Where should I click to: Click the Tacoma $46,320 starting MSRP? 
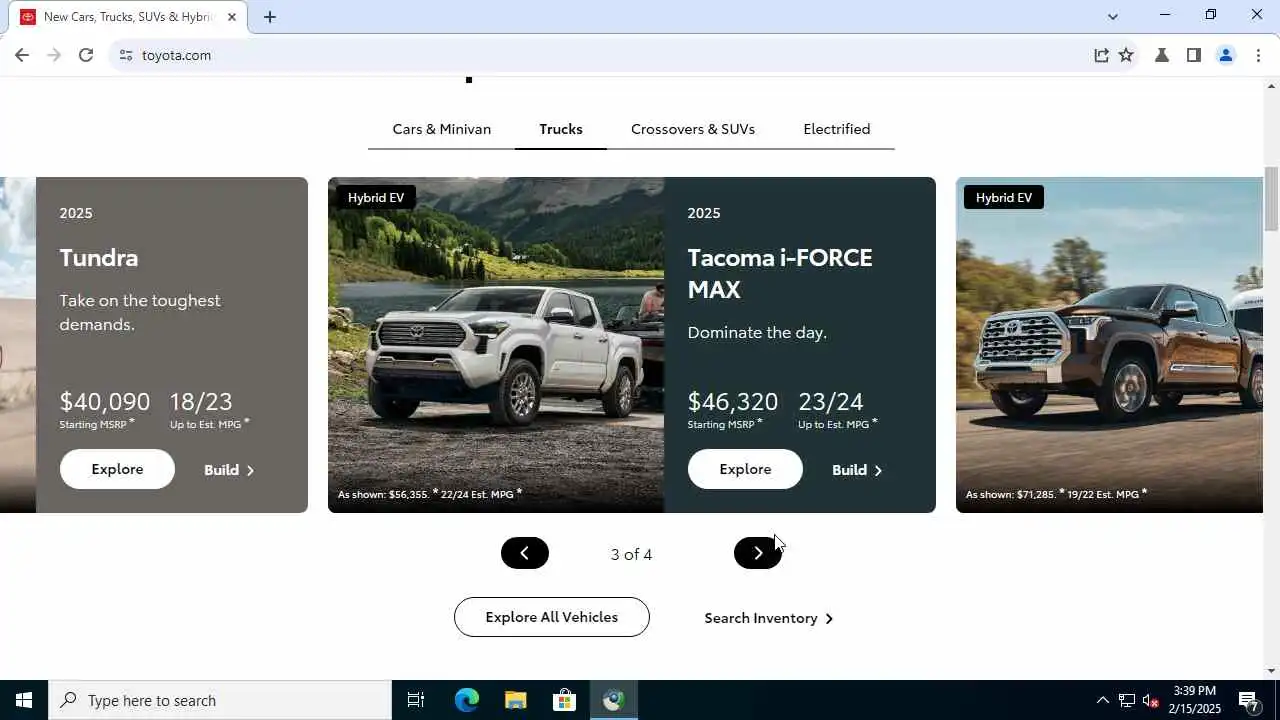pos(733,402)
